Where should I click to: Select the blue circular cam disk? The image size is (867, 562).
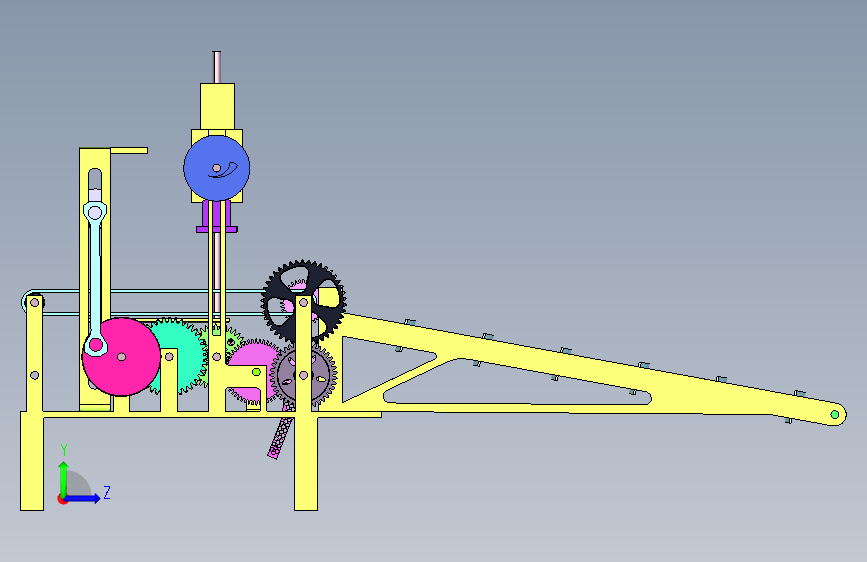pos(217,168)
